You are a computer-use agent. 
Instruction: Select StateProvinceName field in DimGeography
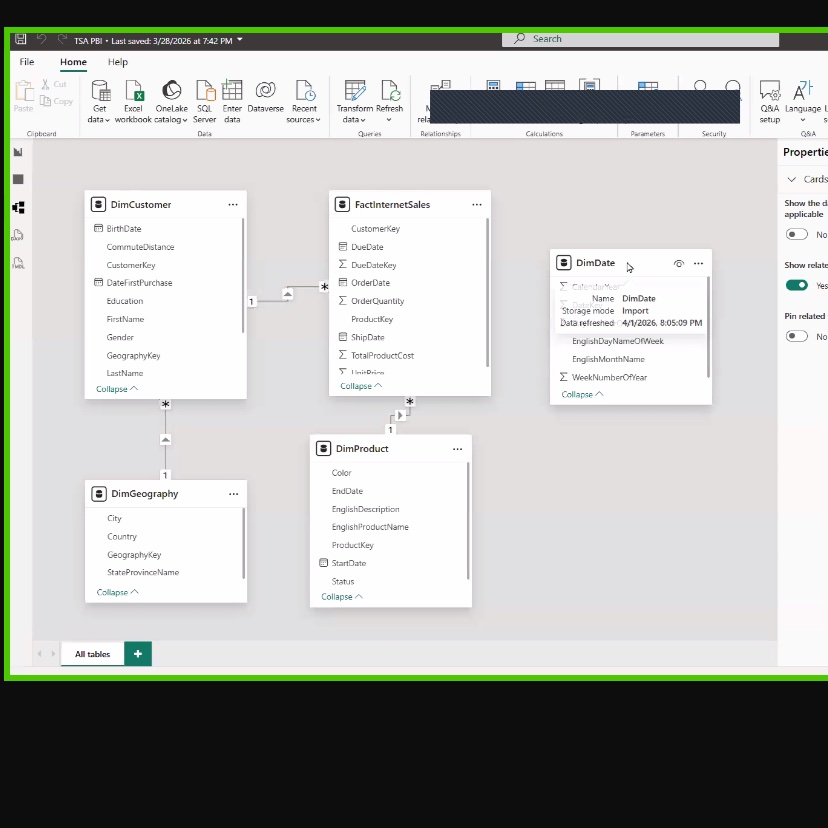click(x=143, y=572)
